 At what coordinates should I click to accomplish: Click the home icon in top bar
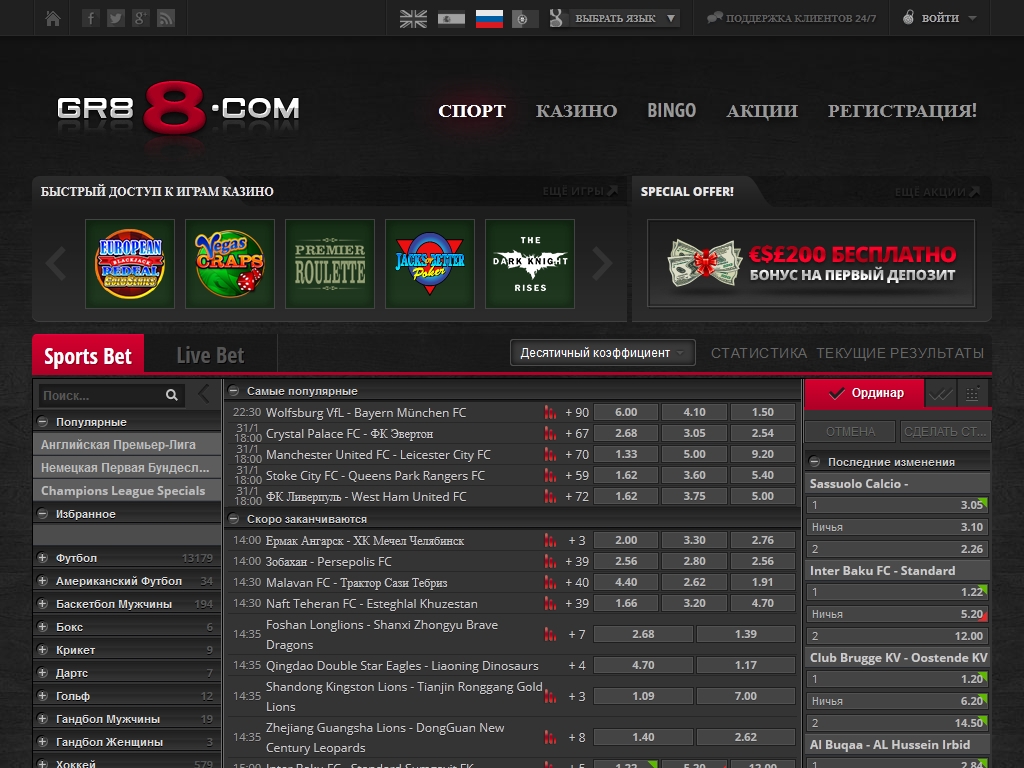(53, 18)
